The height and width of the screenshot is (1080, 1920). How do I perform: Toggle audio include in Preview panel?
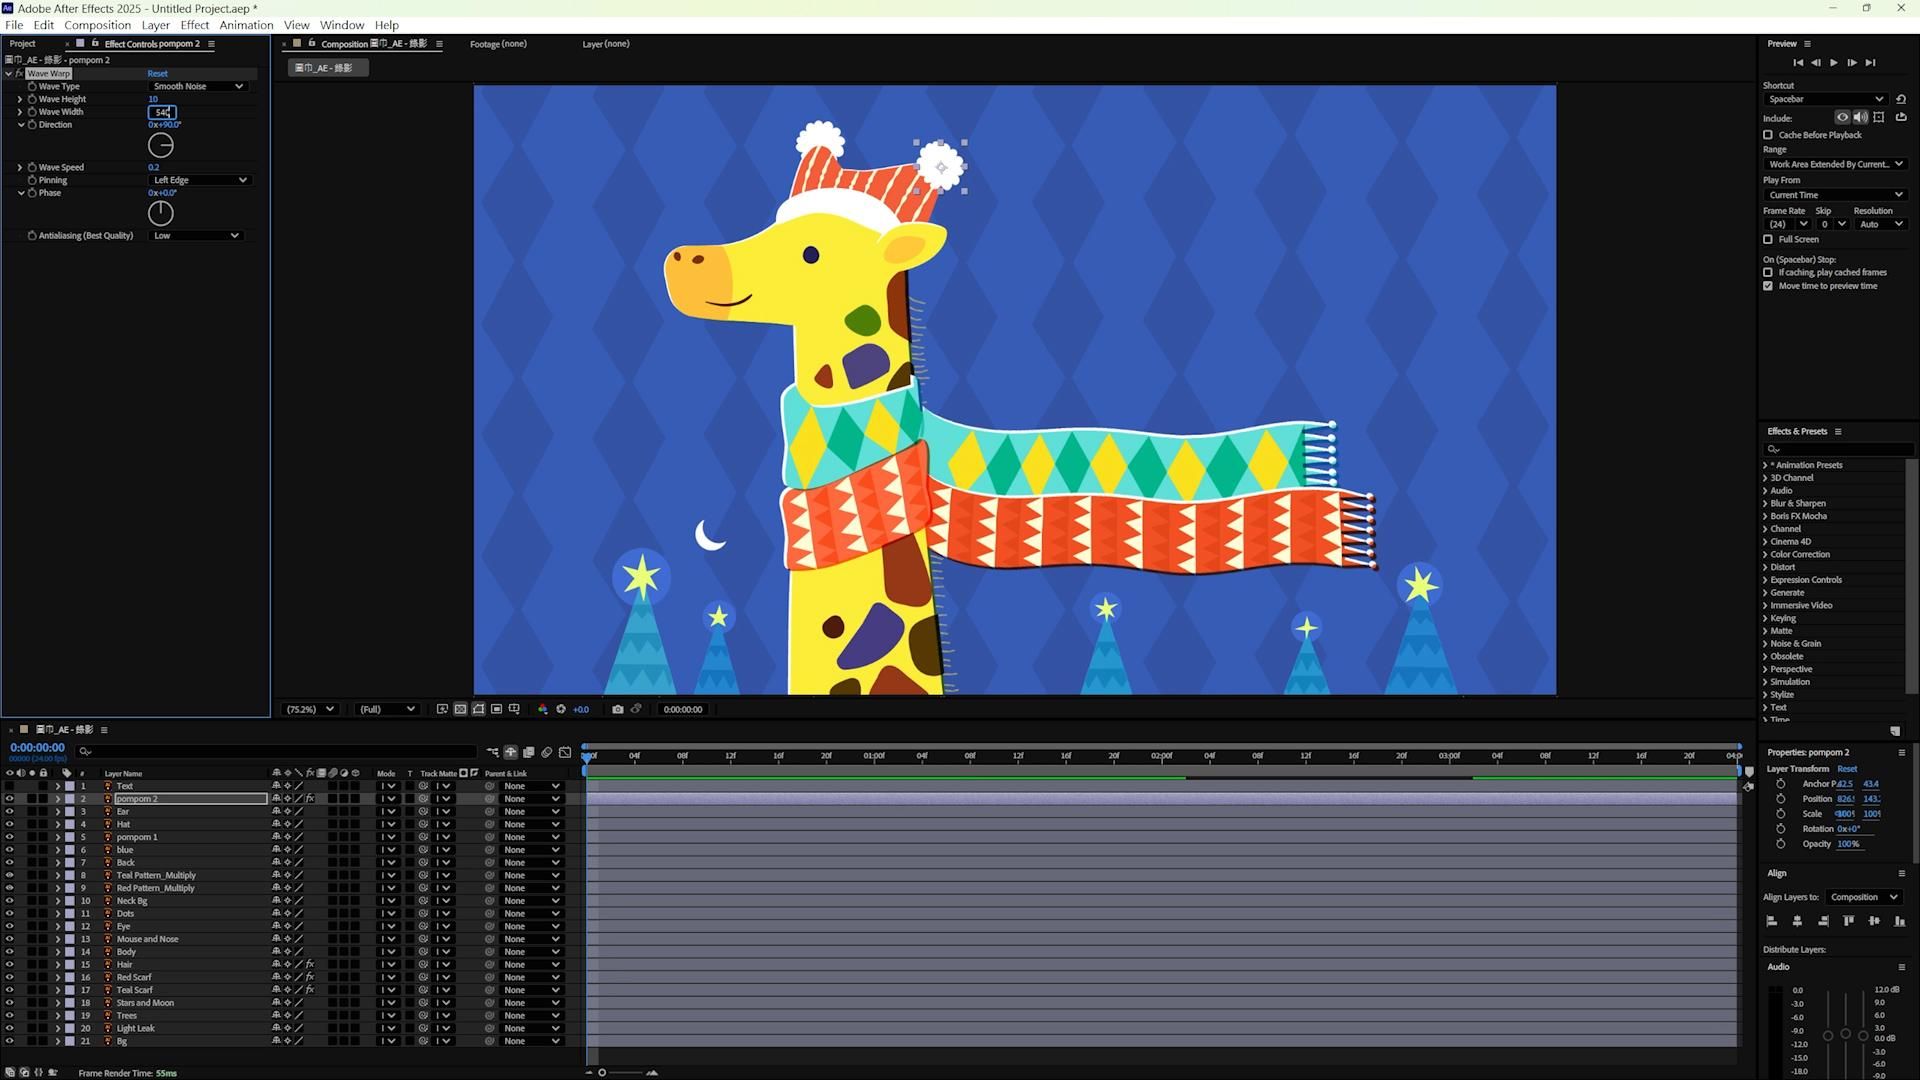tap(1860, 118)
